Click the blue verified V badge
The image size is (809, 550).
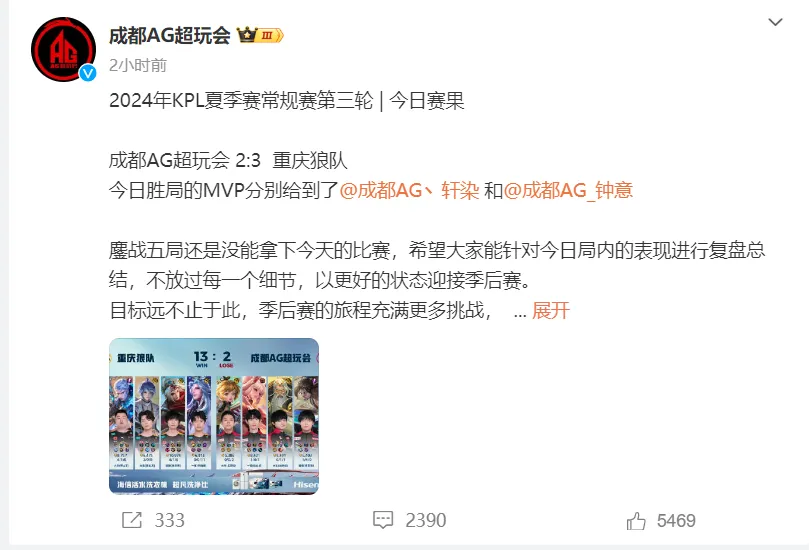pyautogui.click(x=88, y=73)
